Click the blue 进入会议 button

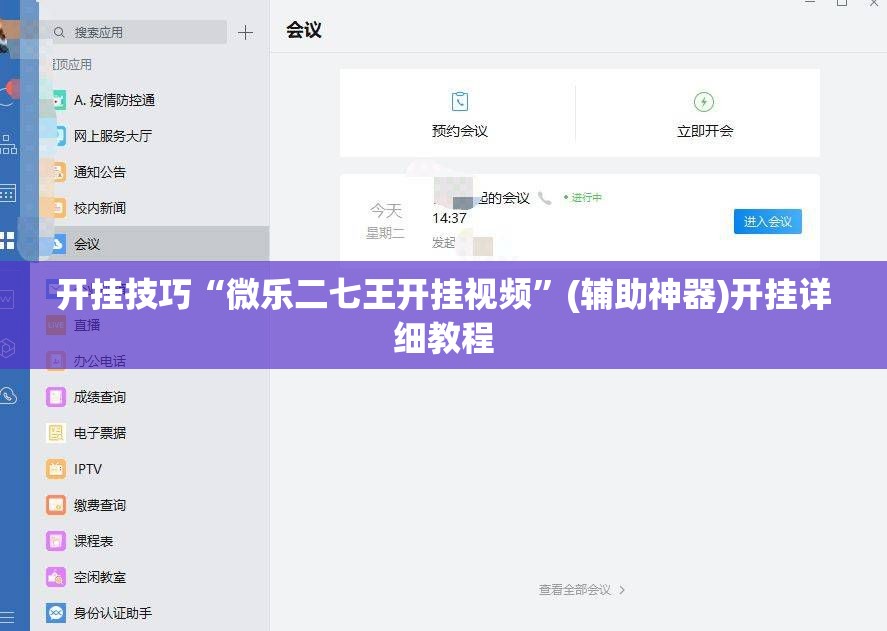click(768, 221)
